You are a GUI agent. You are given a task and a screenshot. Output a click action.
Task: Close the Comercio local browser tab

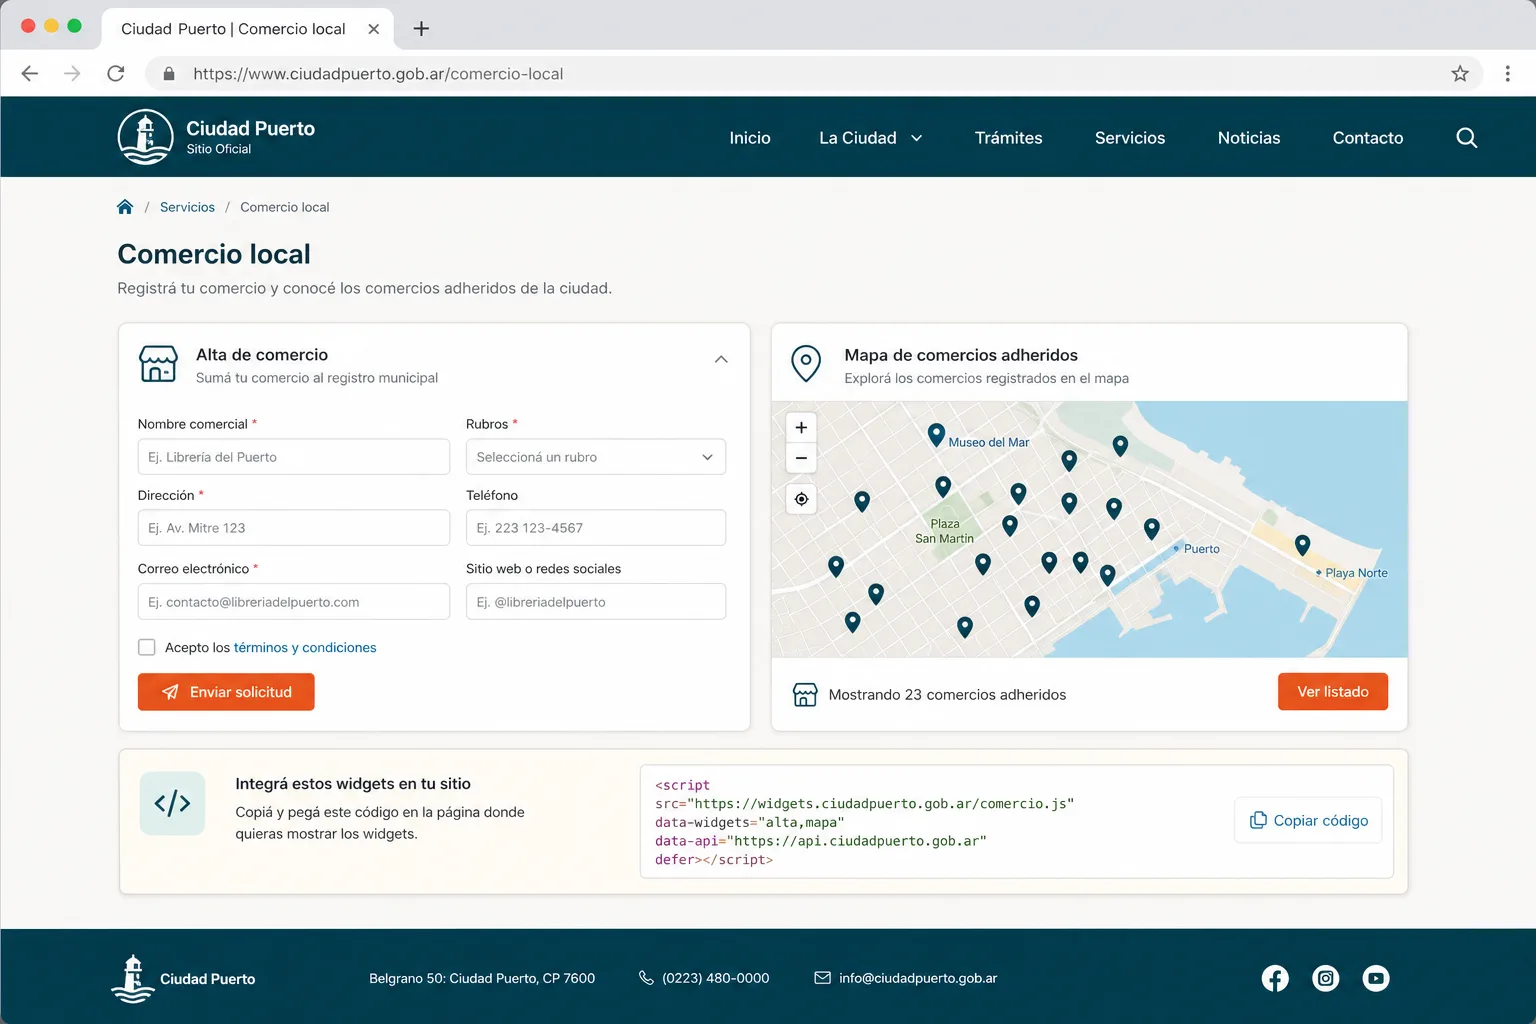[373, 29]
